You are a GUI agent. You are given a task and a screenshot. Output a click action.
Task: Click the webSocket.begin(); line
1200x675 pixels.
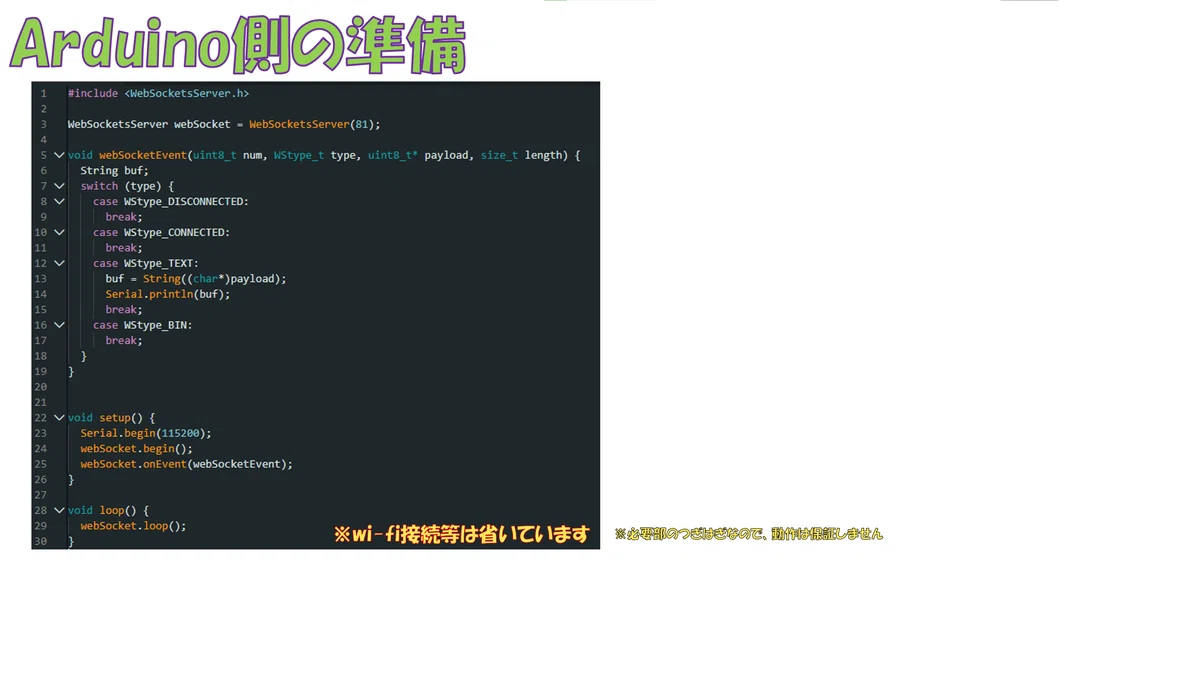point(137,449)
